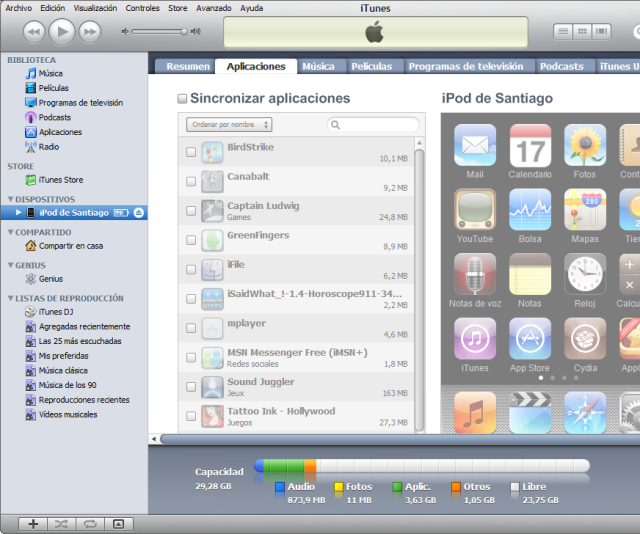This screenshot has width=640, height=534.
Task: Adjust the volume slider
Action: pos(160,31)
